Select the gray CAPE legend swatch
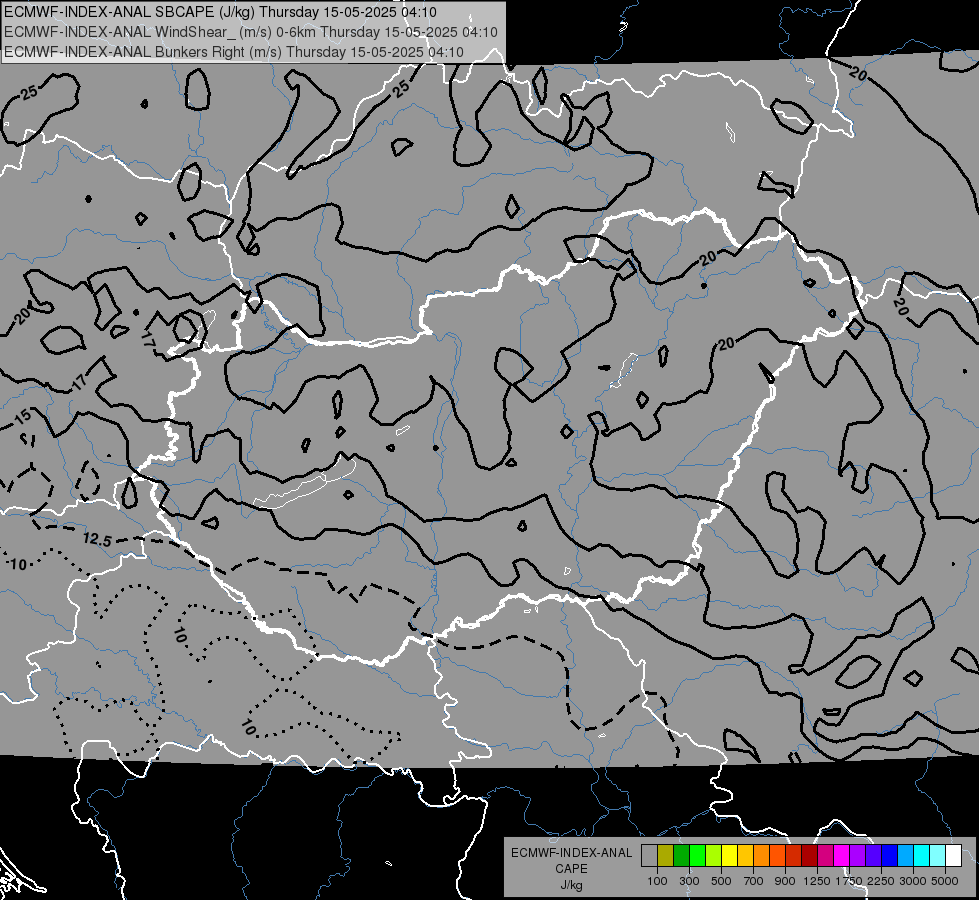This screenshot has height=900, width=979. tap(649, 856)
